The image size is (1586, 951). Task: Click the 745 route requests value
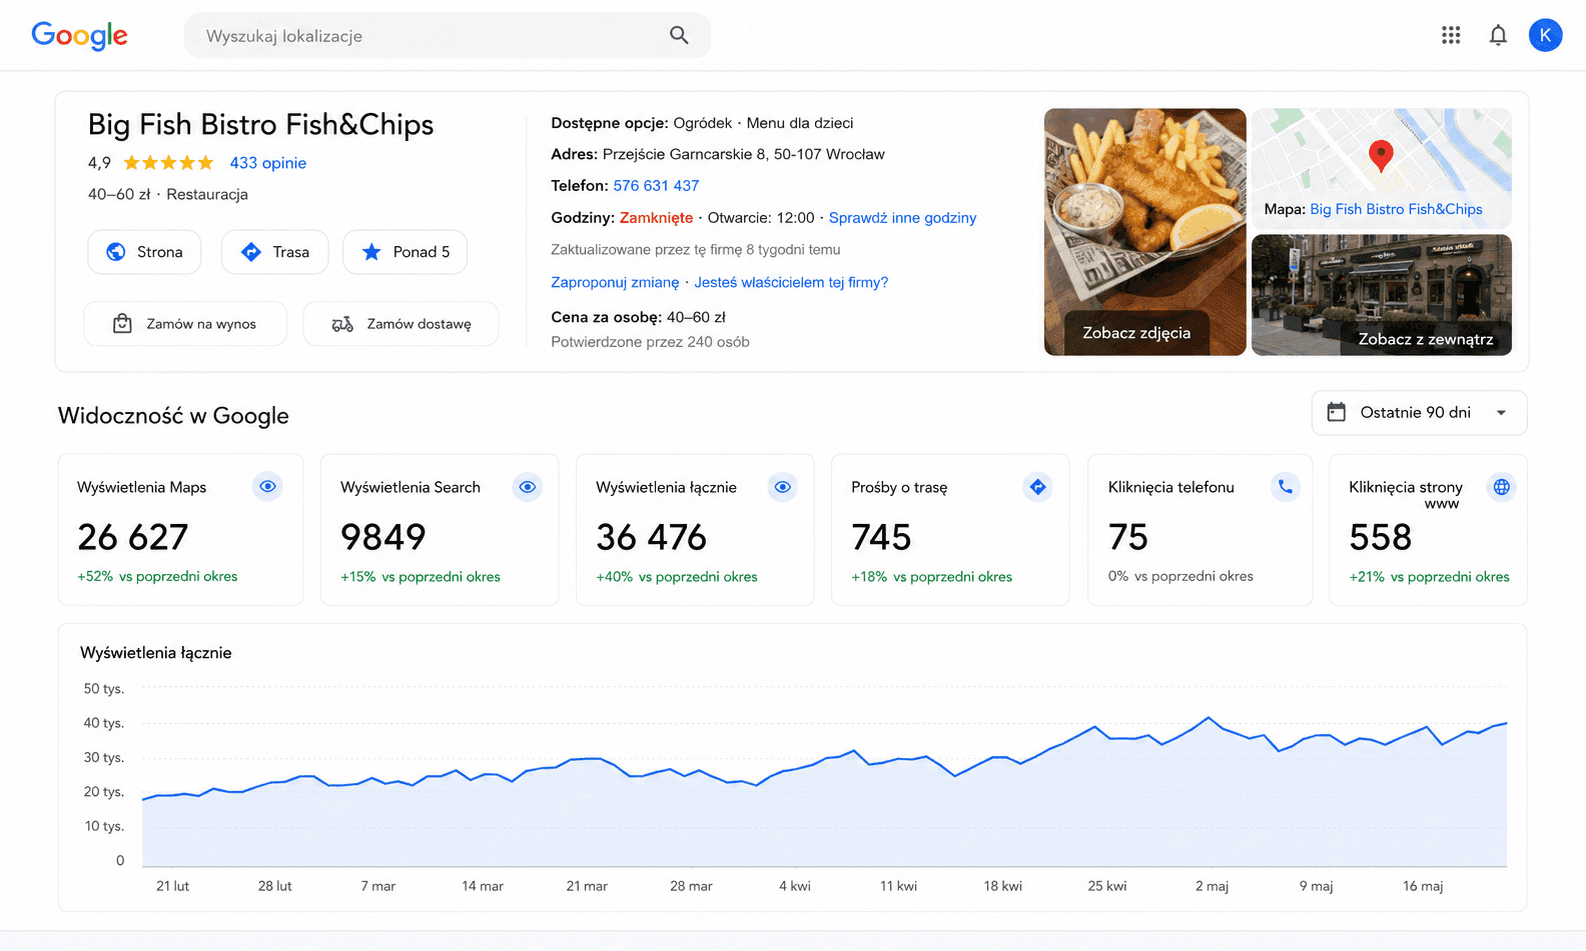881,537
